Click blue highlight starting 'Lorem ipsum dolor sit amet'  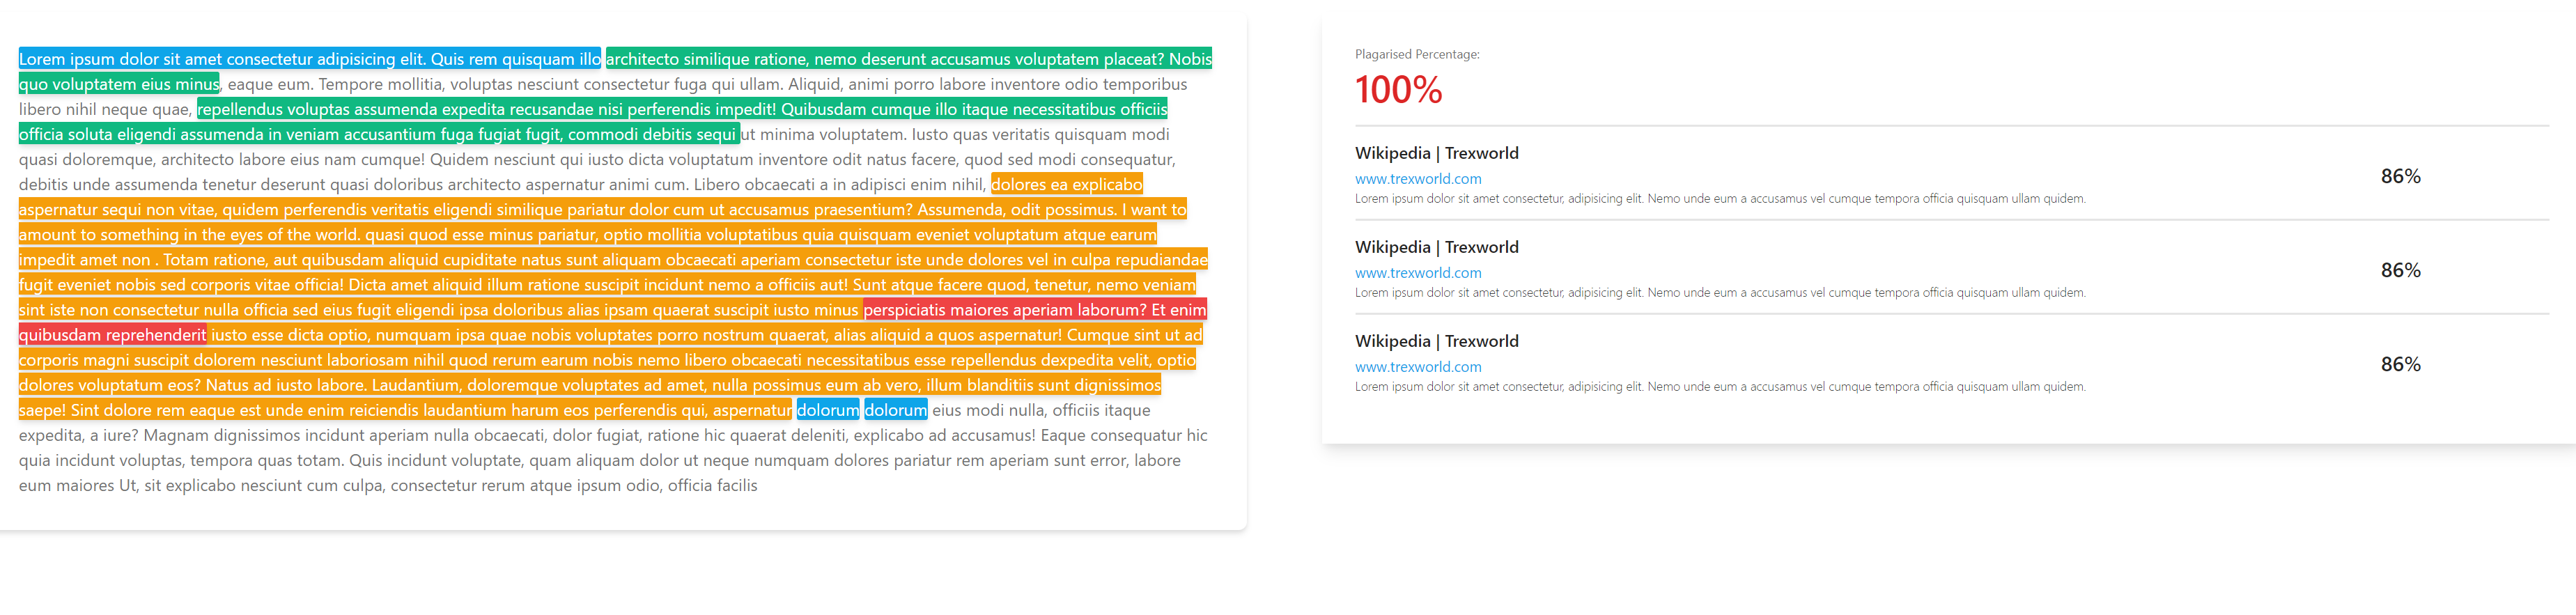[x=310, y=59]
